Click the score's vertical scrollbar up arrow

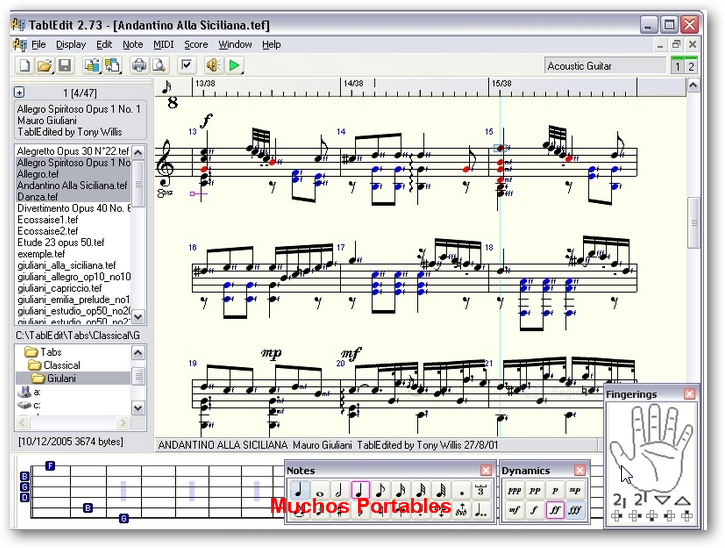click(693, 85)
